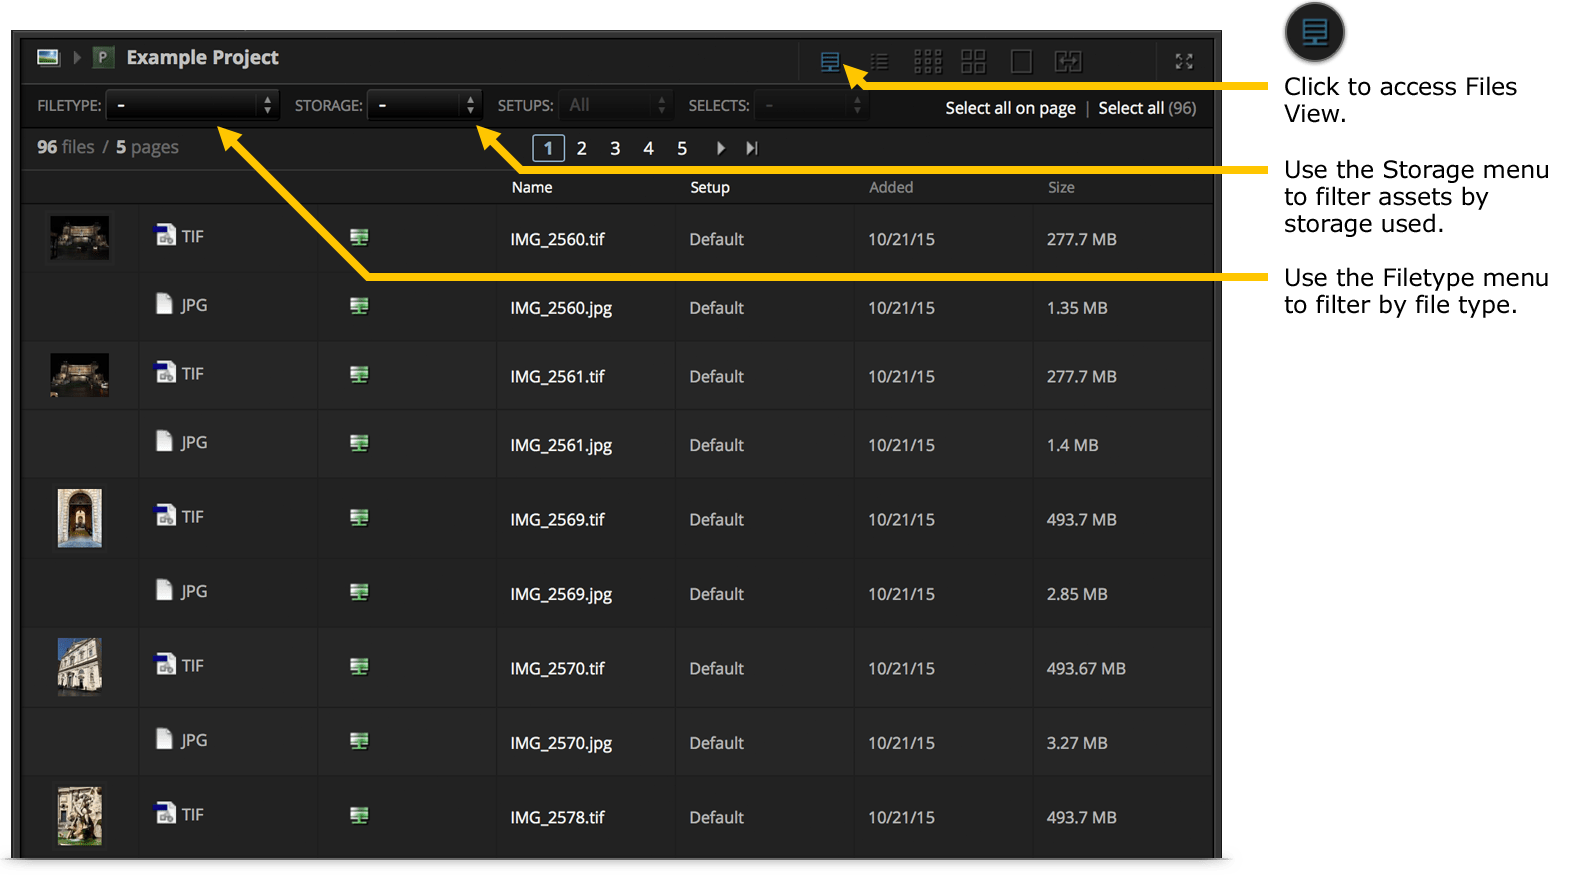Image resolution: width=1580 pixels, height=876 pixels.
Task: Click TIF file type icon for IMG_2561.tif
Action: pyautogui.click(x=165, y=372)
